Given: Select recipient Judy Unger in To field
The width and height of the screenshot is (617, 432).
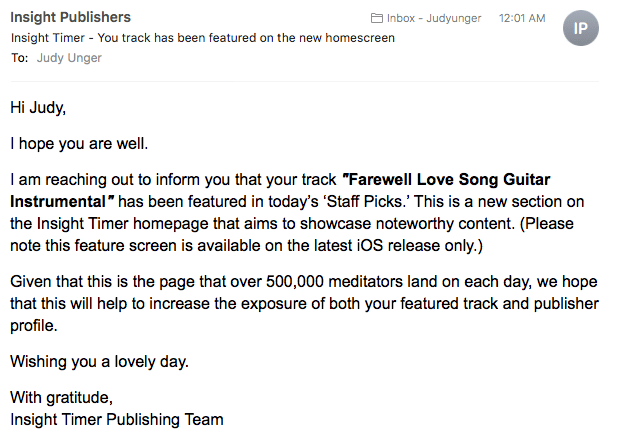Looking at the screenshot, I should [69, 58].
